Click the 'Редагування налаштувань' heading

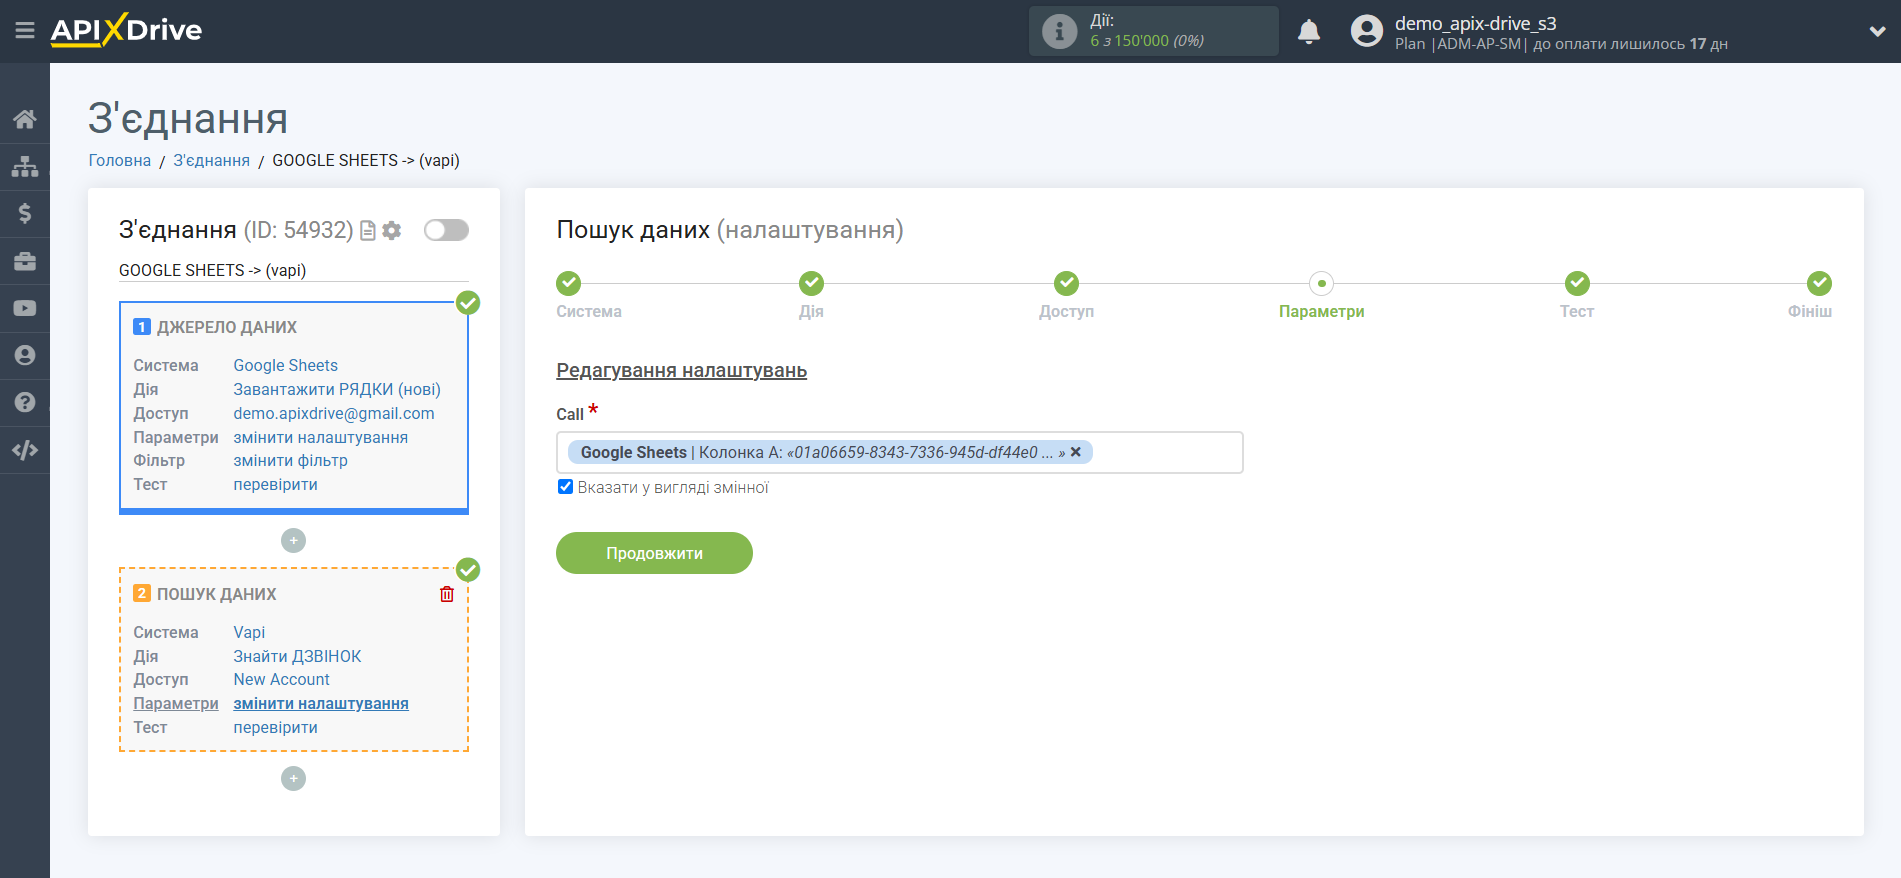coord(681,370)
